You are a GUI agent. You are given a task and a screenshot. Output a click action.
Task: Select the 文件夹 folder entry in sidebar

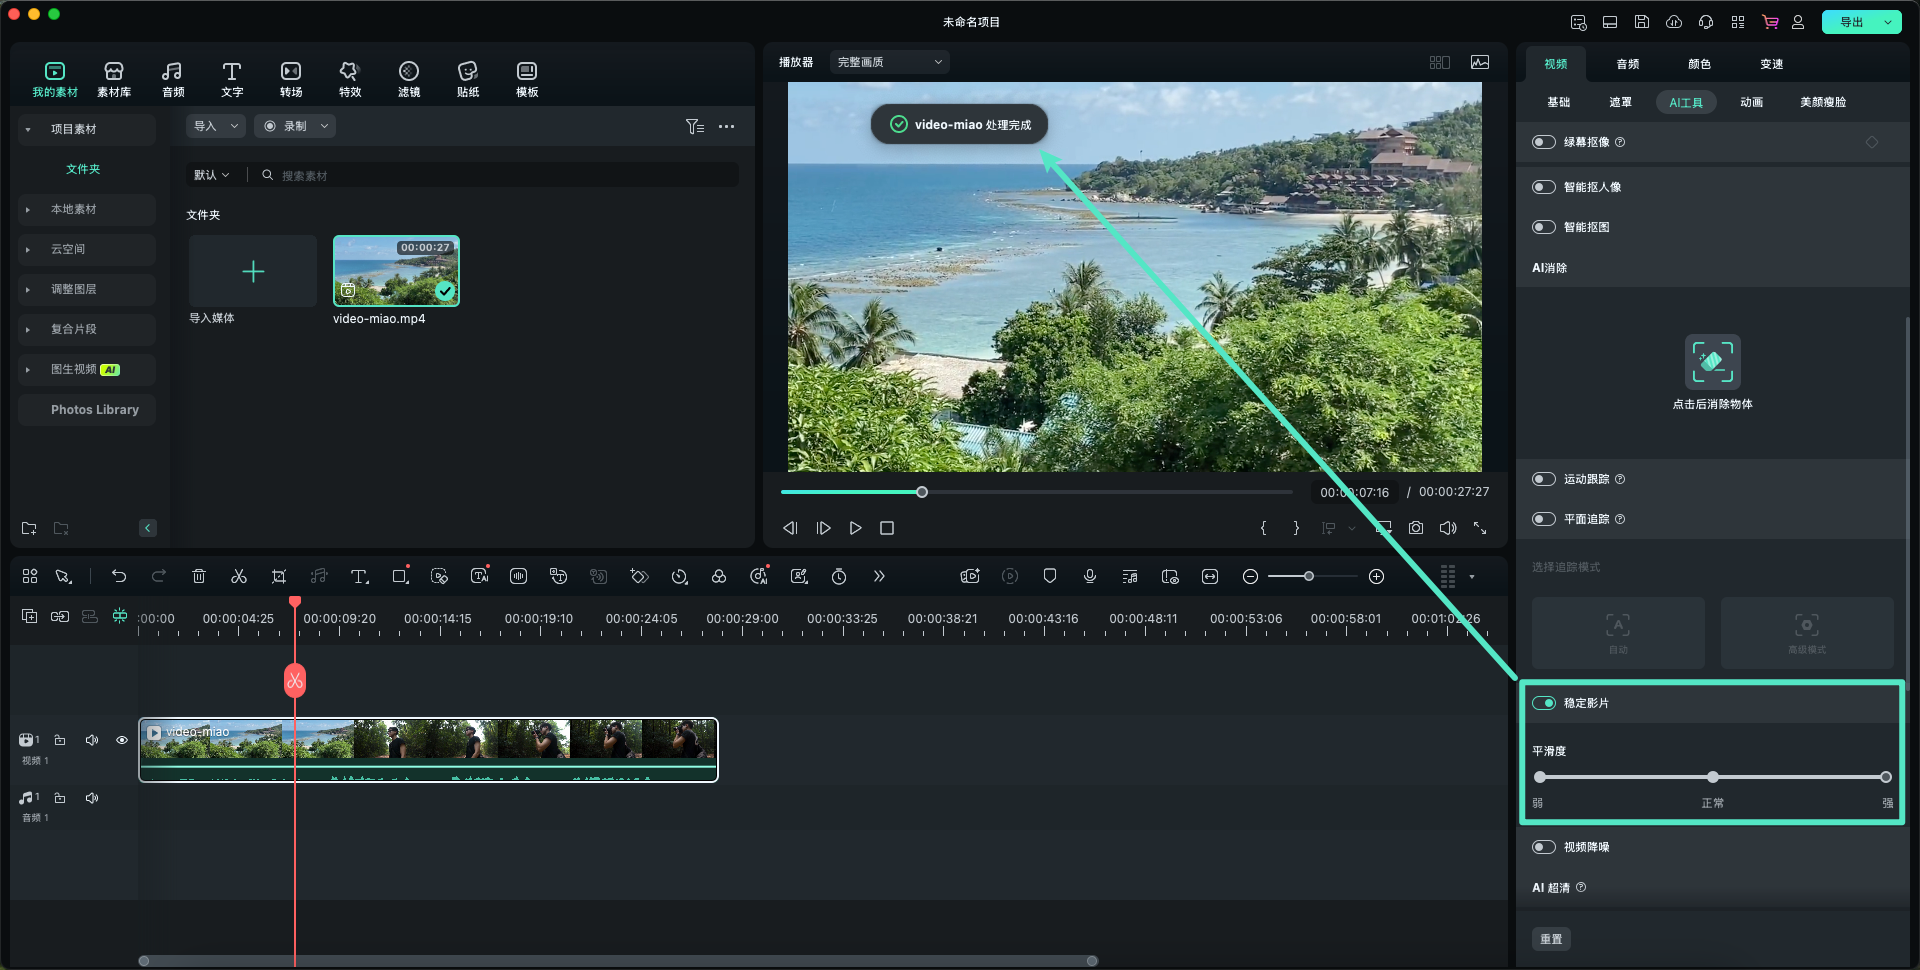(x=83, y=169)
